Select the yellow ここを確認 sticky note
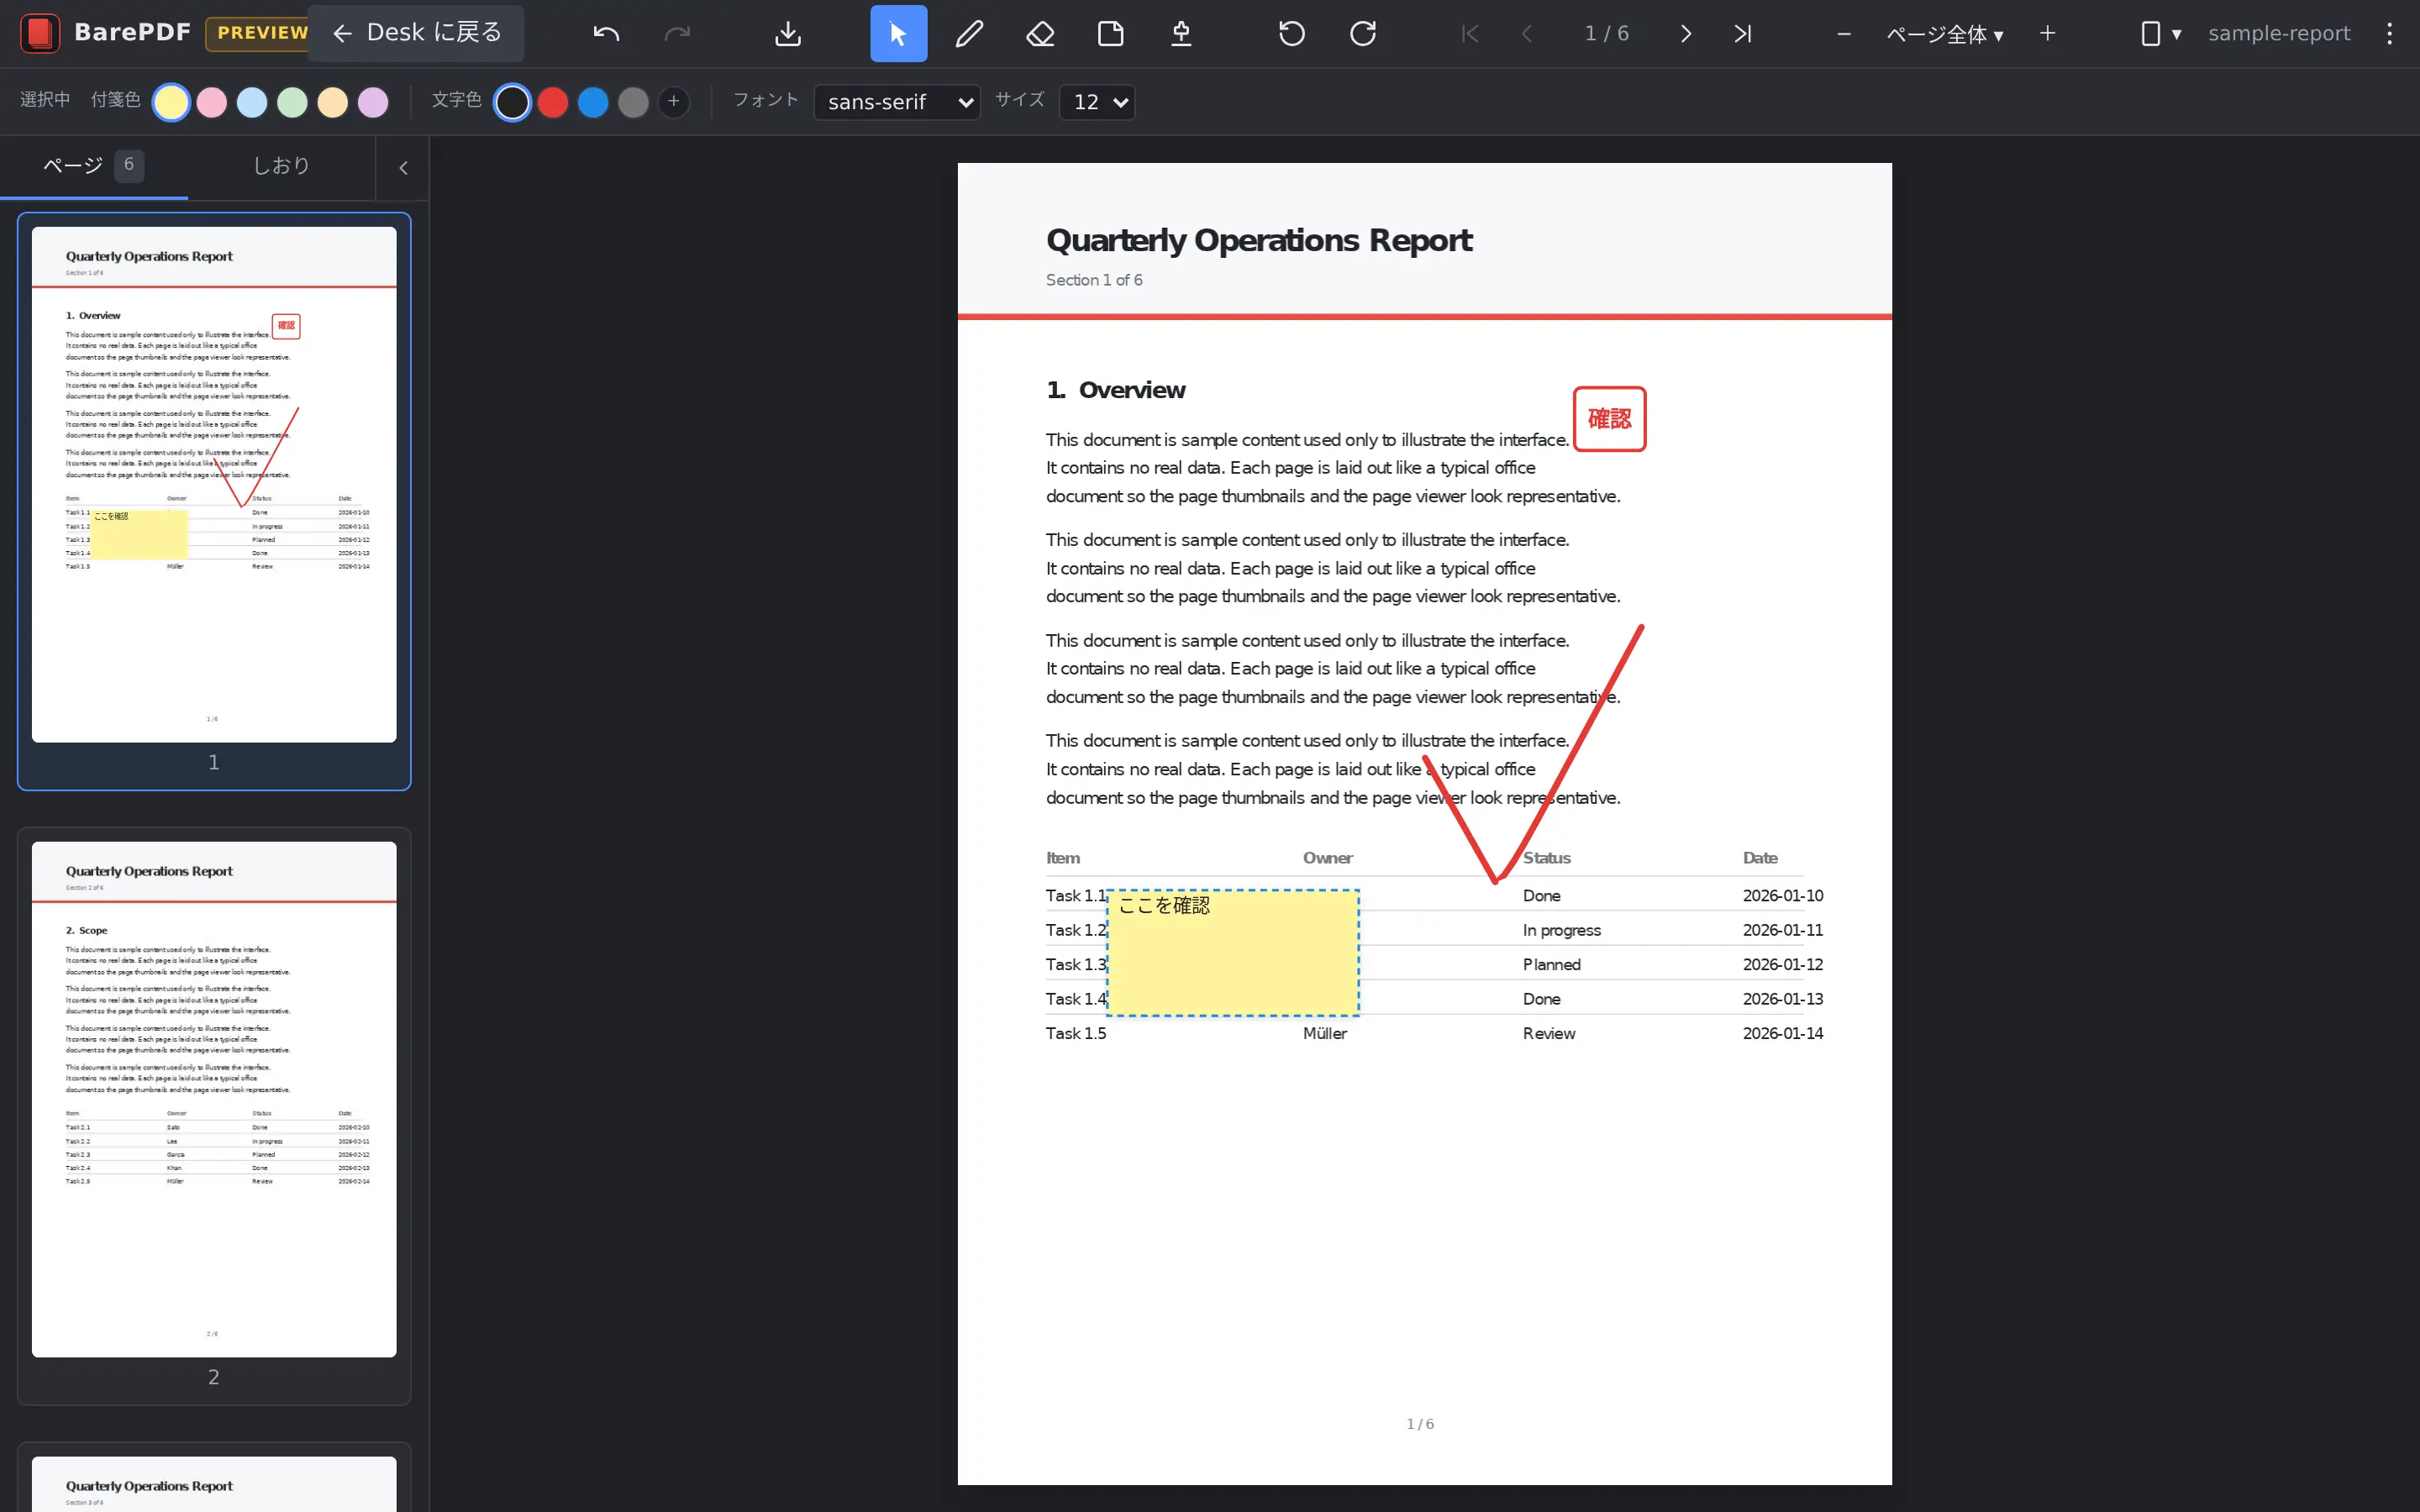This screenshot has height=1512, width=2420. [1233, 953]
